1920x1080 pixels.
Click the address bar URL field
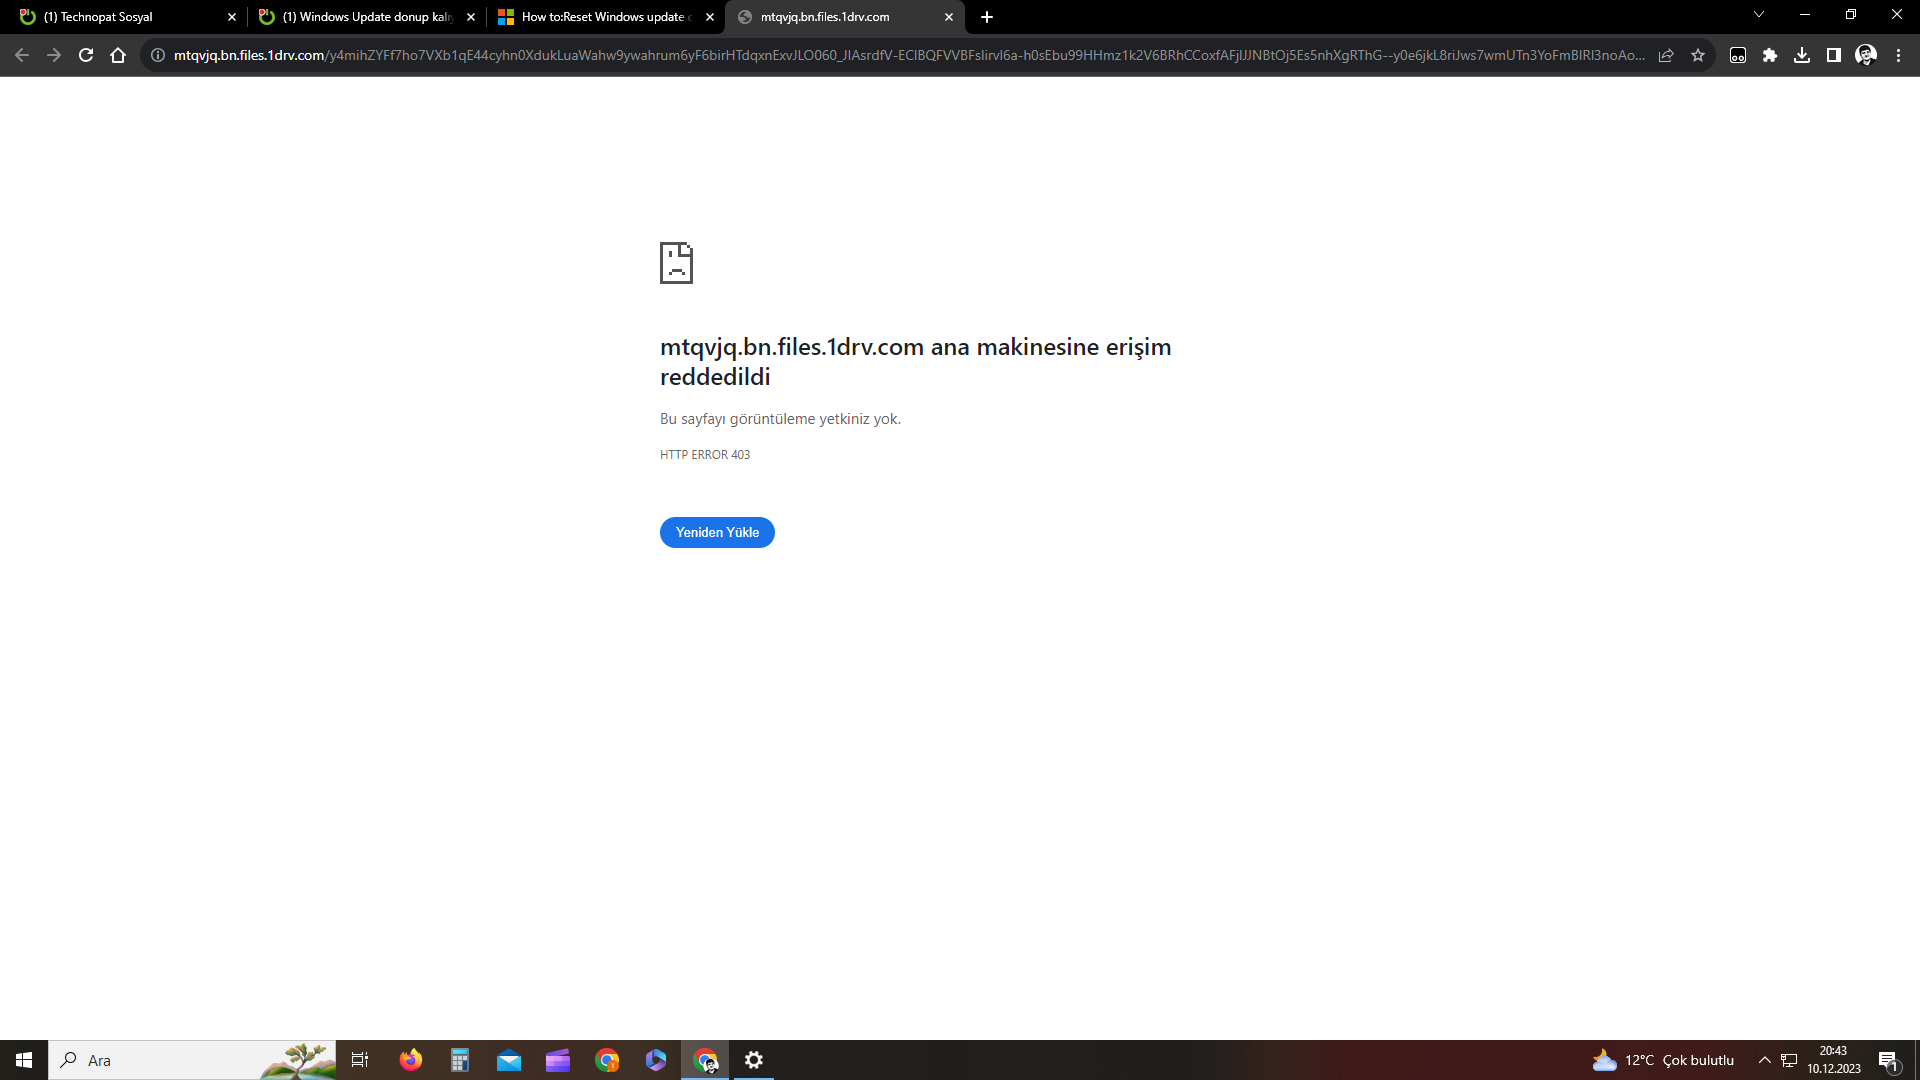900,55
